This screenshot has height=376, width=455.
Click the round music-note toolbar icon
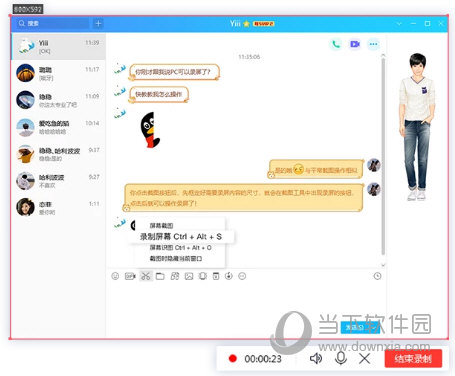(x=229, y=276)
